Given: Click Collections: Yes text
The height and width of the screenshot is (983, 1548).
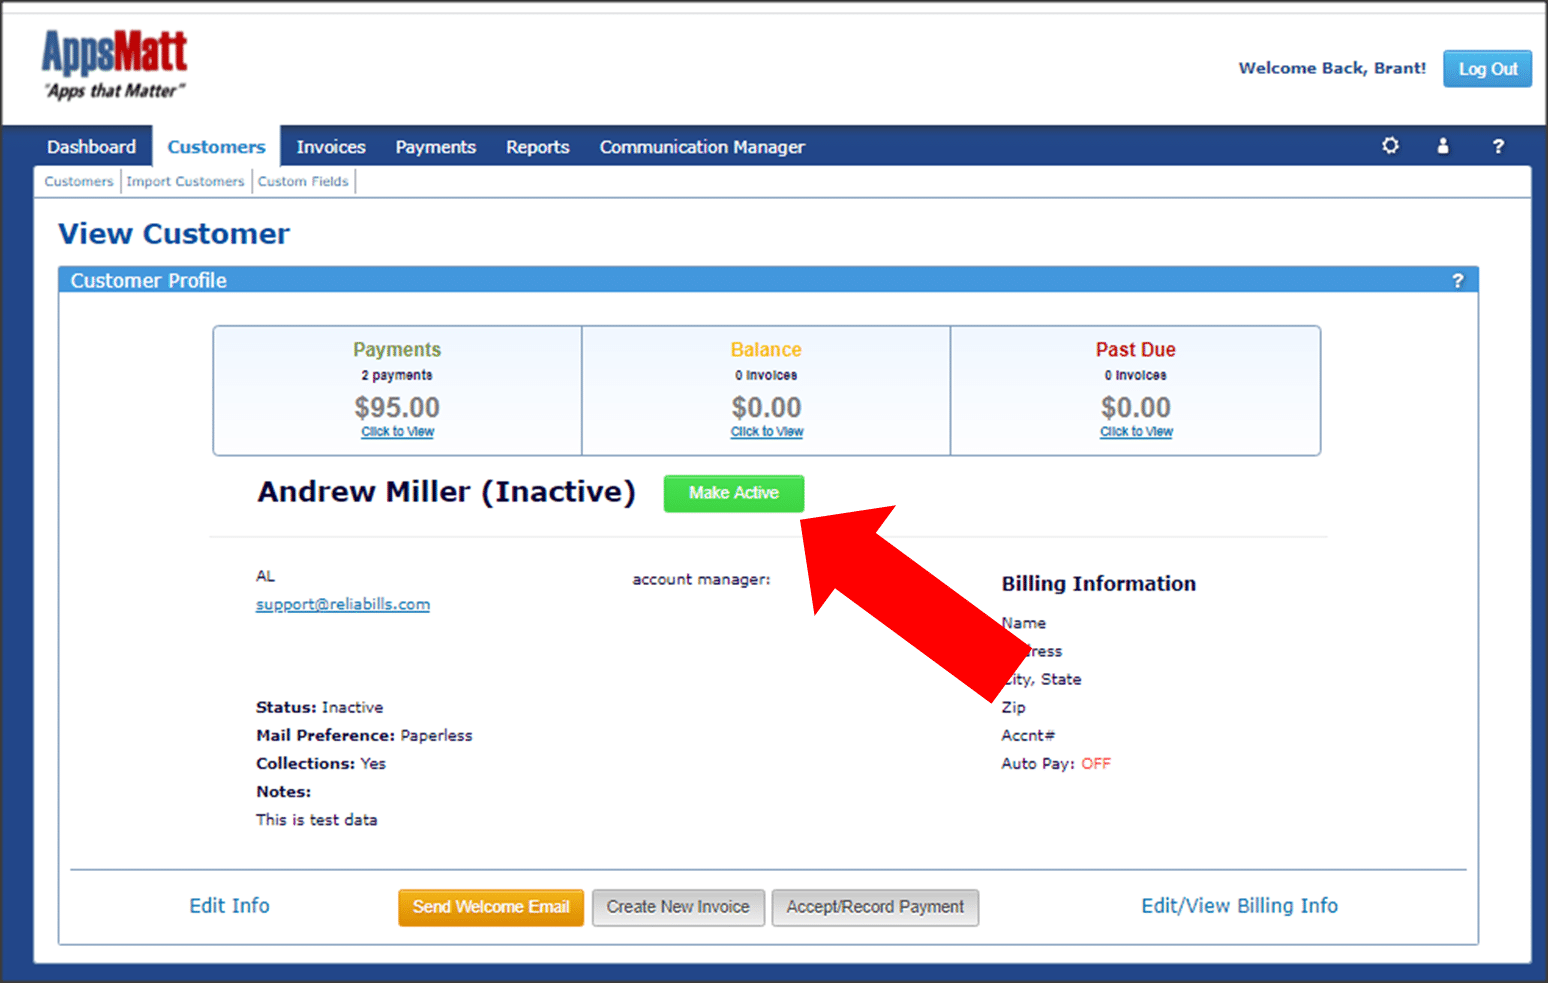Looking at the screenshot, I should pos(321,763).
